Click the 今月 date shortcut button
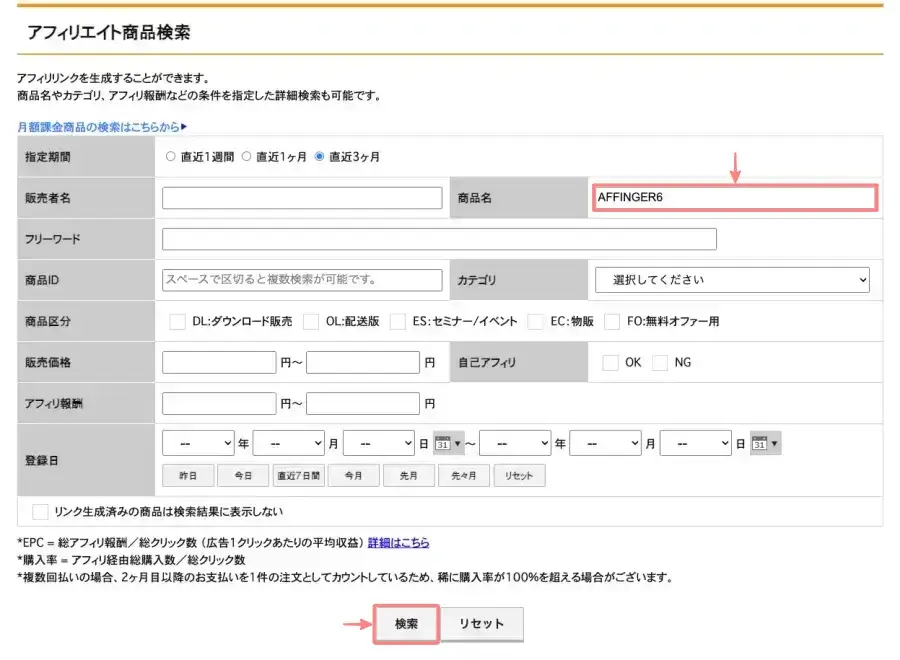The image size is (900, 660). point(353,474)
